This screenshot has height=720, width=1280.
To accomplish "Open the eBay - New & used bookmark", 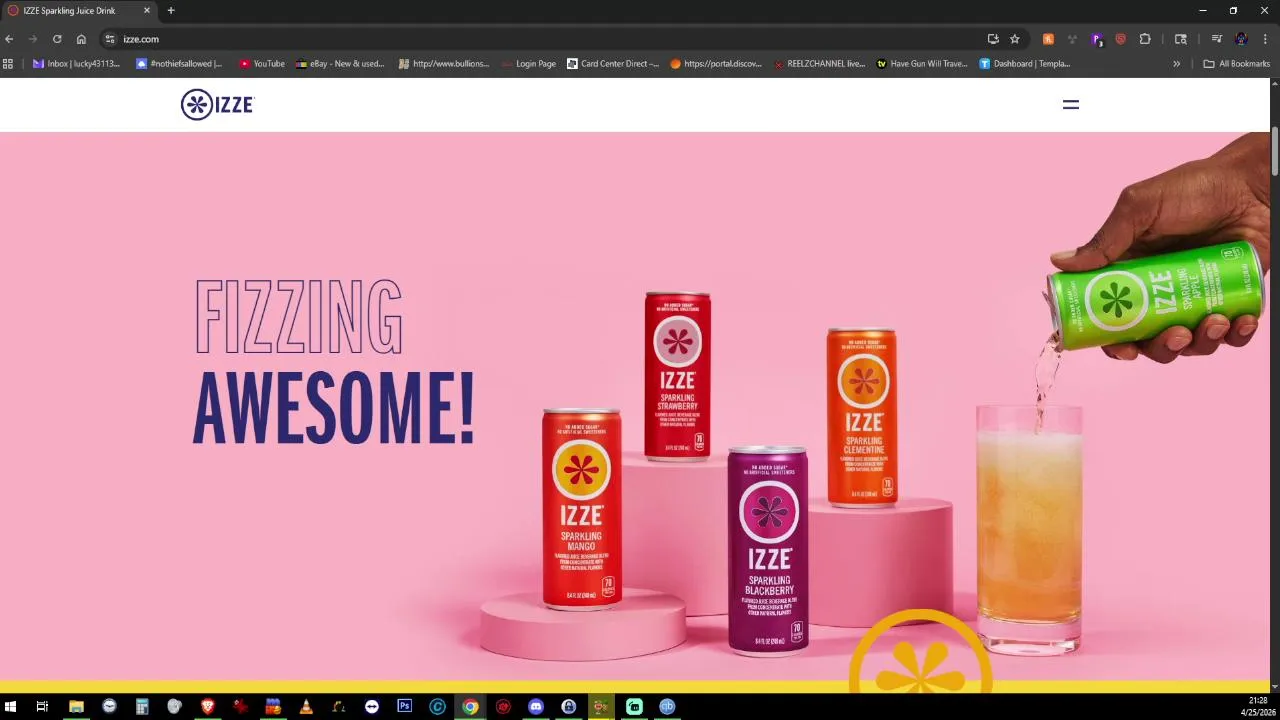I will (x=340, y=64).
